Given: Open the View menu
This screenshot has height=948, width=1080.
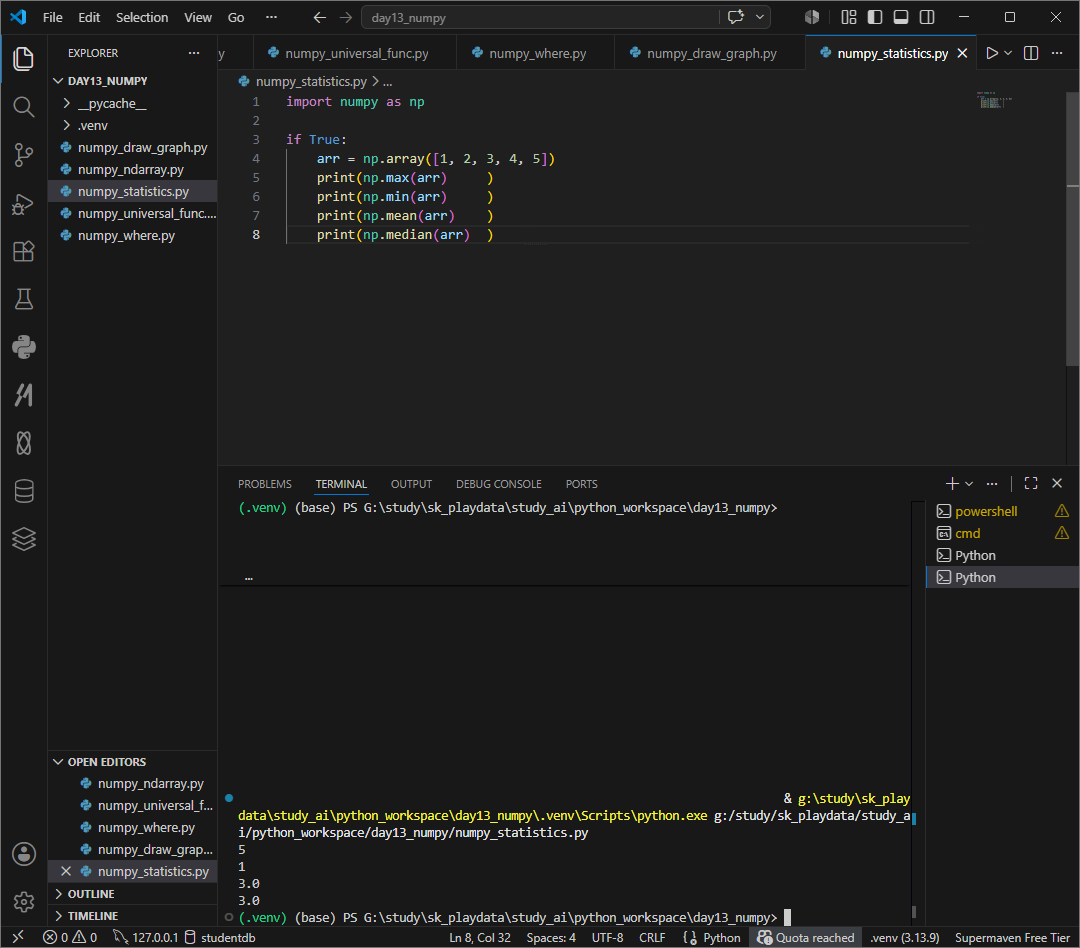Looking at the screenshot, I should (198, 17).
